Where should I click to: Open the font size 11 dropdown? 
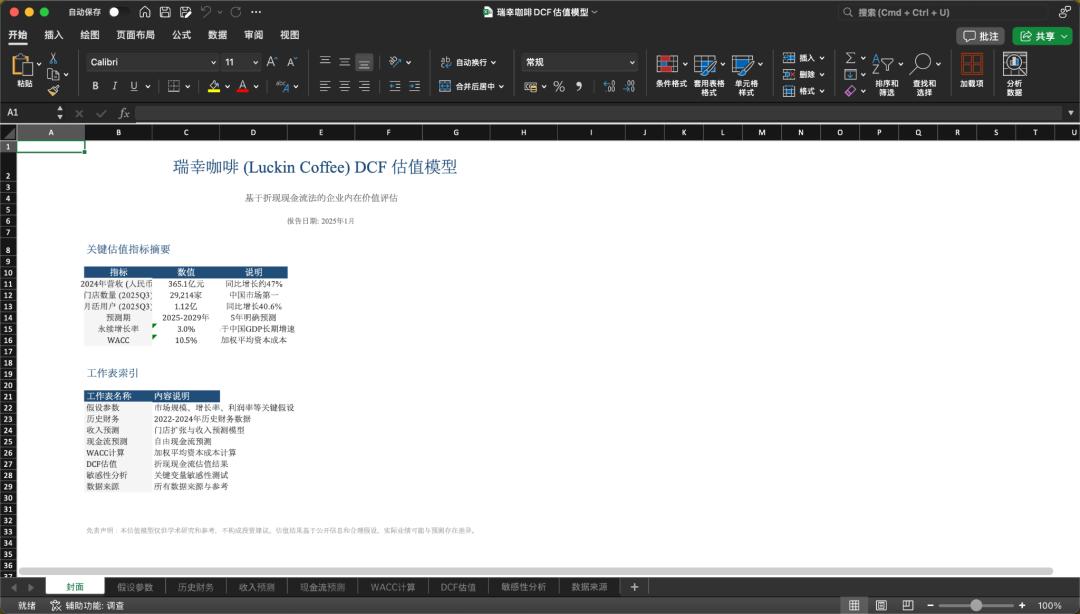click(256, 62)
